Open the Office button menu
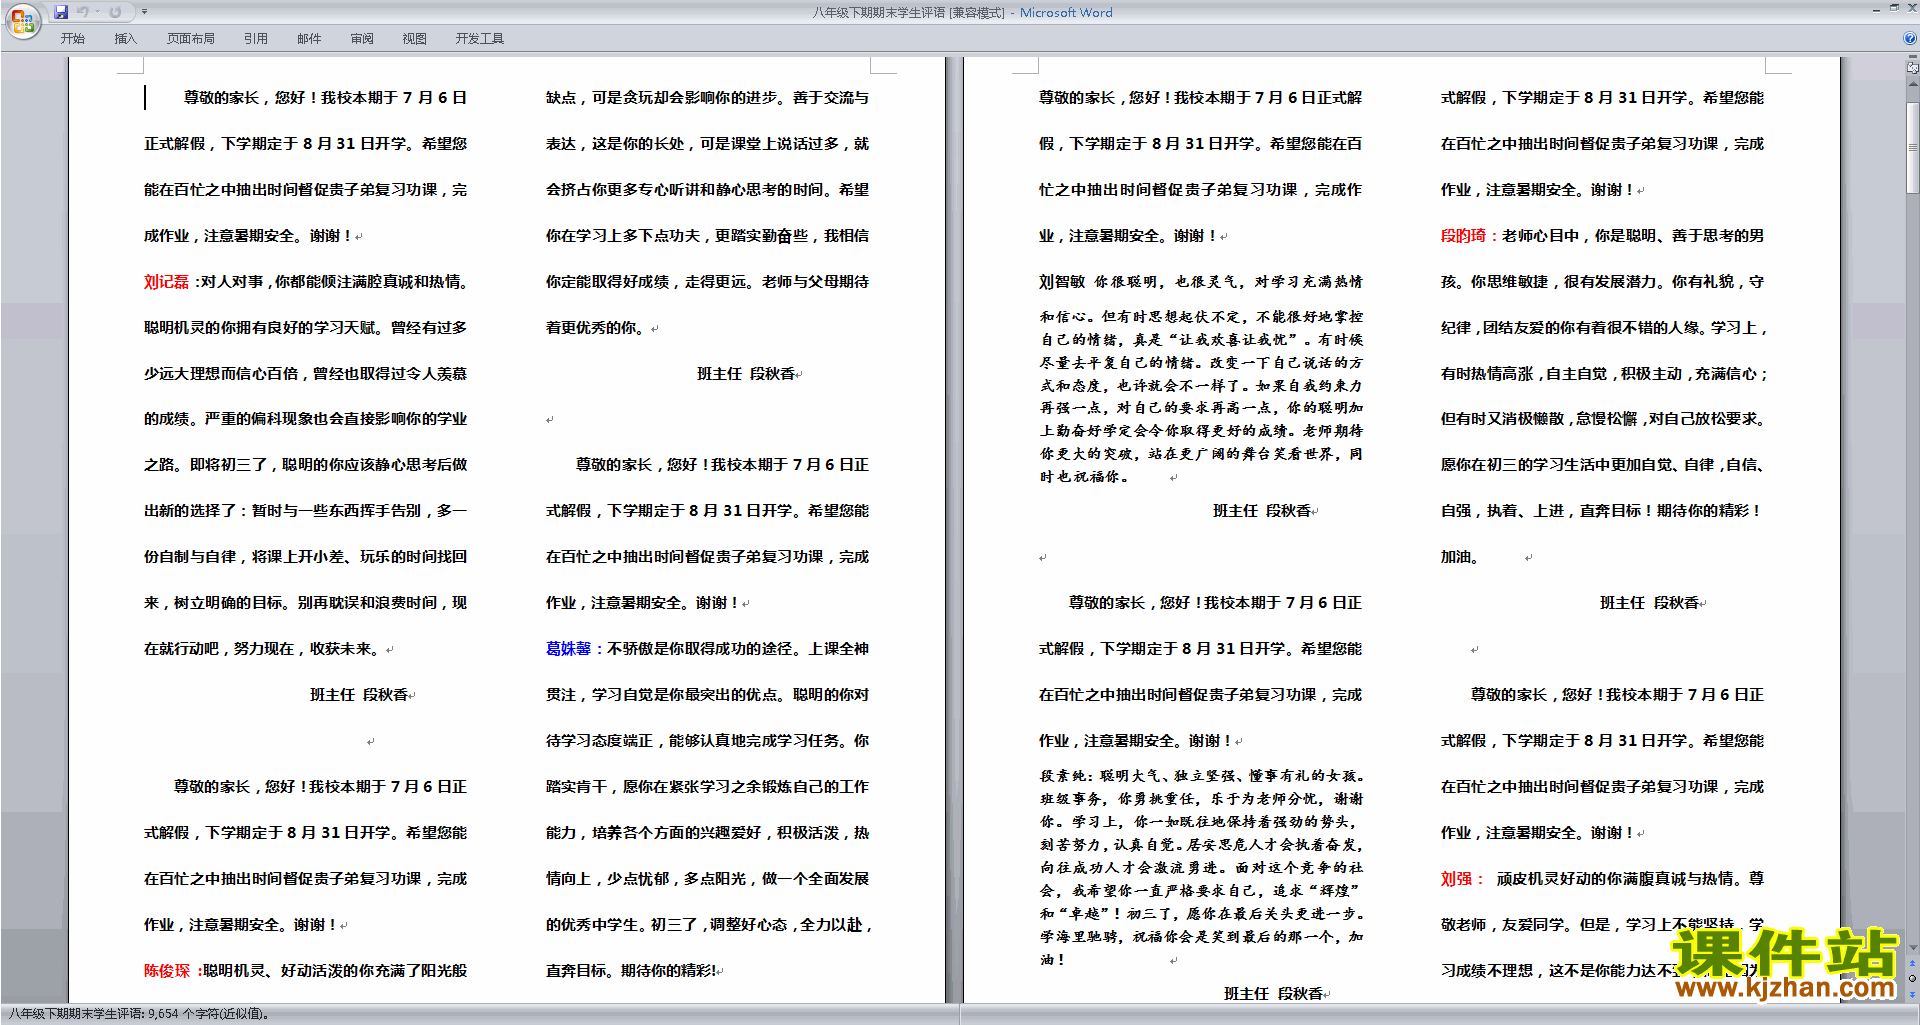 click(x=22, y=21)
